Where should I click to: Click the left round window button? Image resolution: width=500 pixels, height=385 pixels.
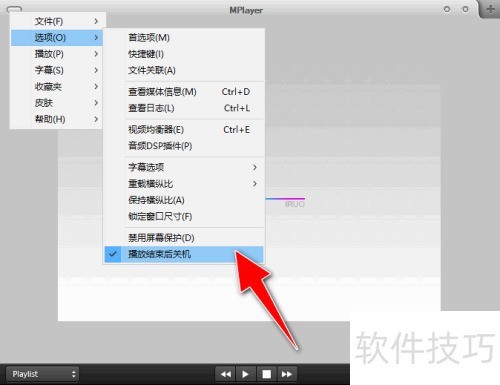447,10
